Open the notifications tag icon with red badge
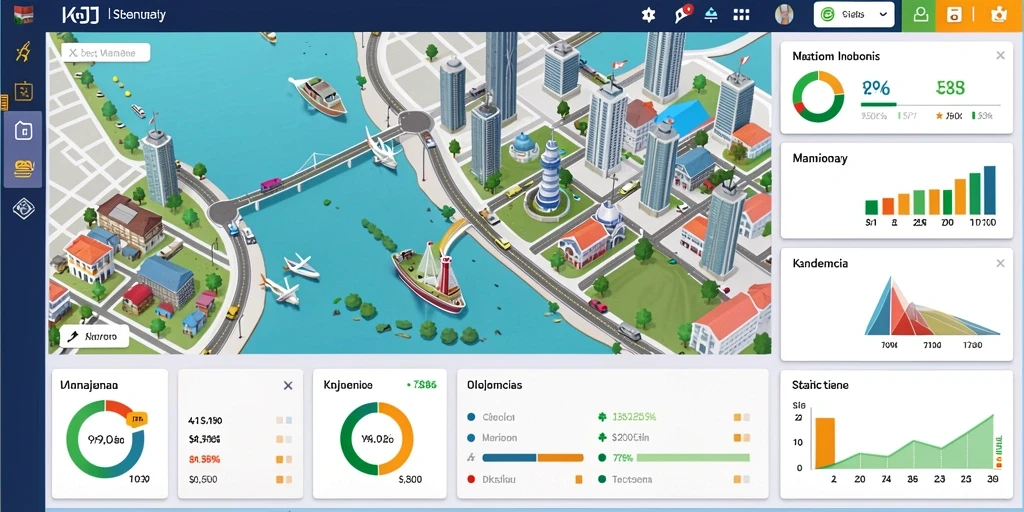Image resolution: width=1024 pixels, height=512 pixels. (682, 14)
